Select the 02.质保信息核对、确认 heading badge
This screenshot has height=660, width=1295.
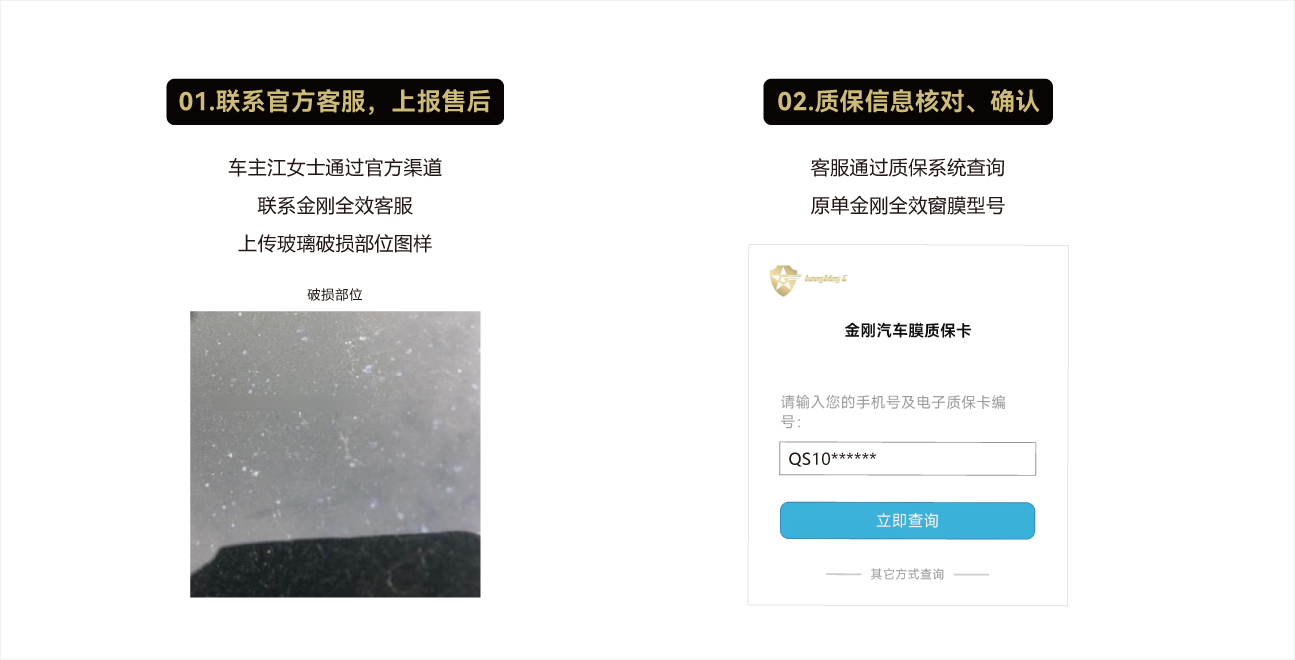908,102
